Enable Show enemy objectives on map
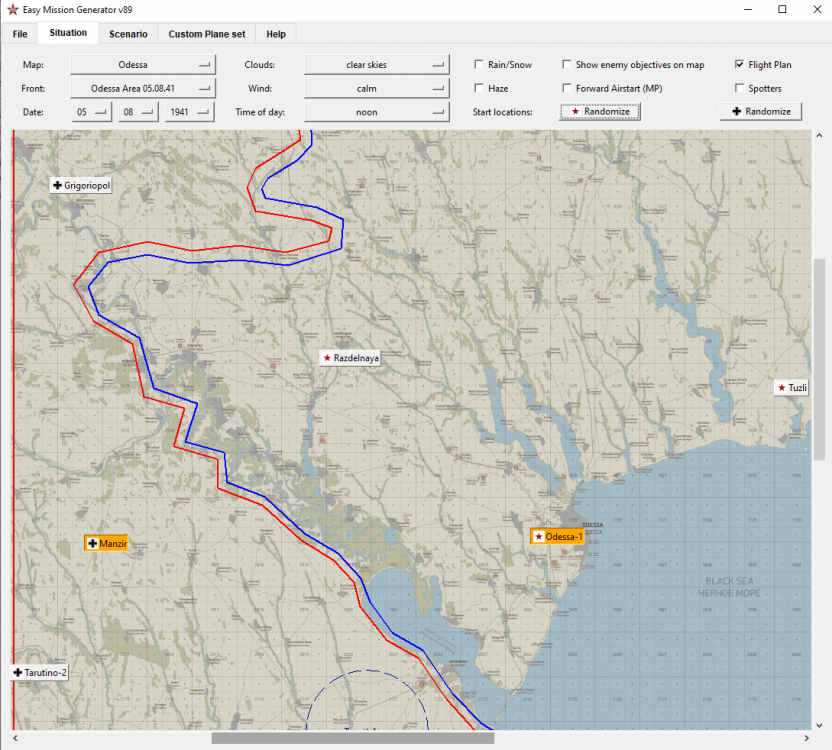 [567, 65]
